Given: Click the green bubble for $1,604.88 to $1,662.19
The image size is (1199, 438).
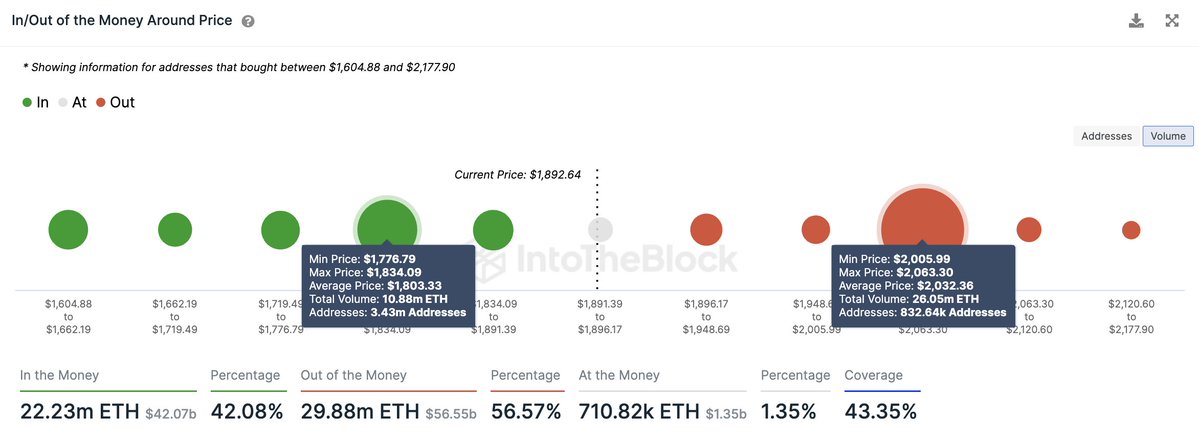Looking at the screenshot, I should [68, 230].
